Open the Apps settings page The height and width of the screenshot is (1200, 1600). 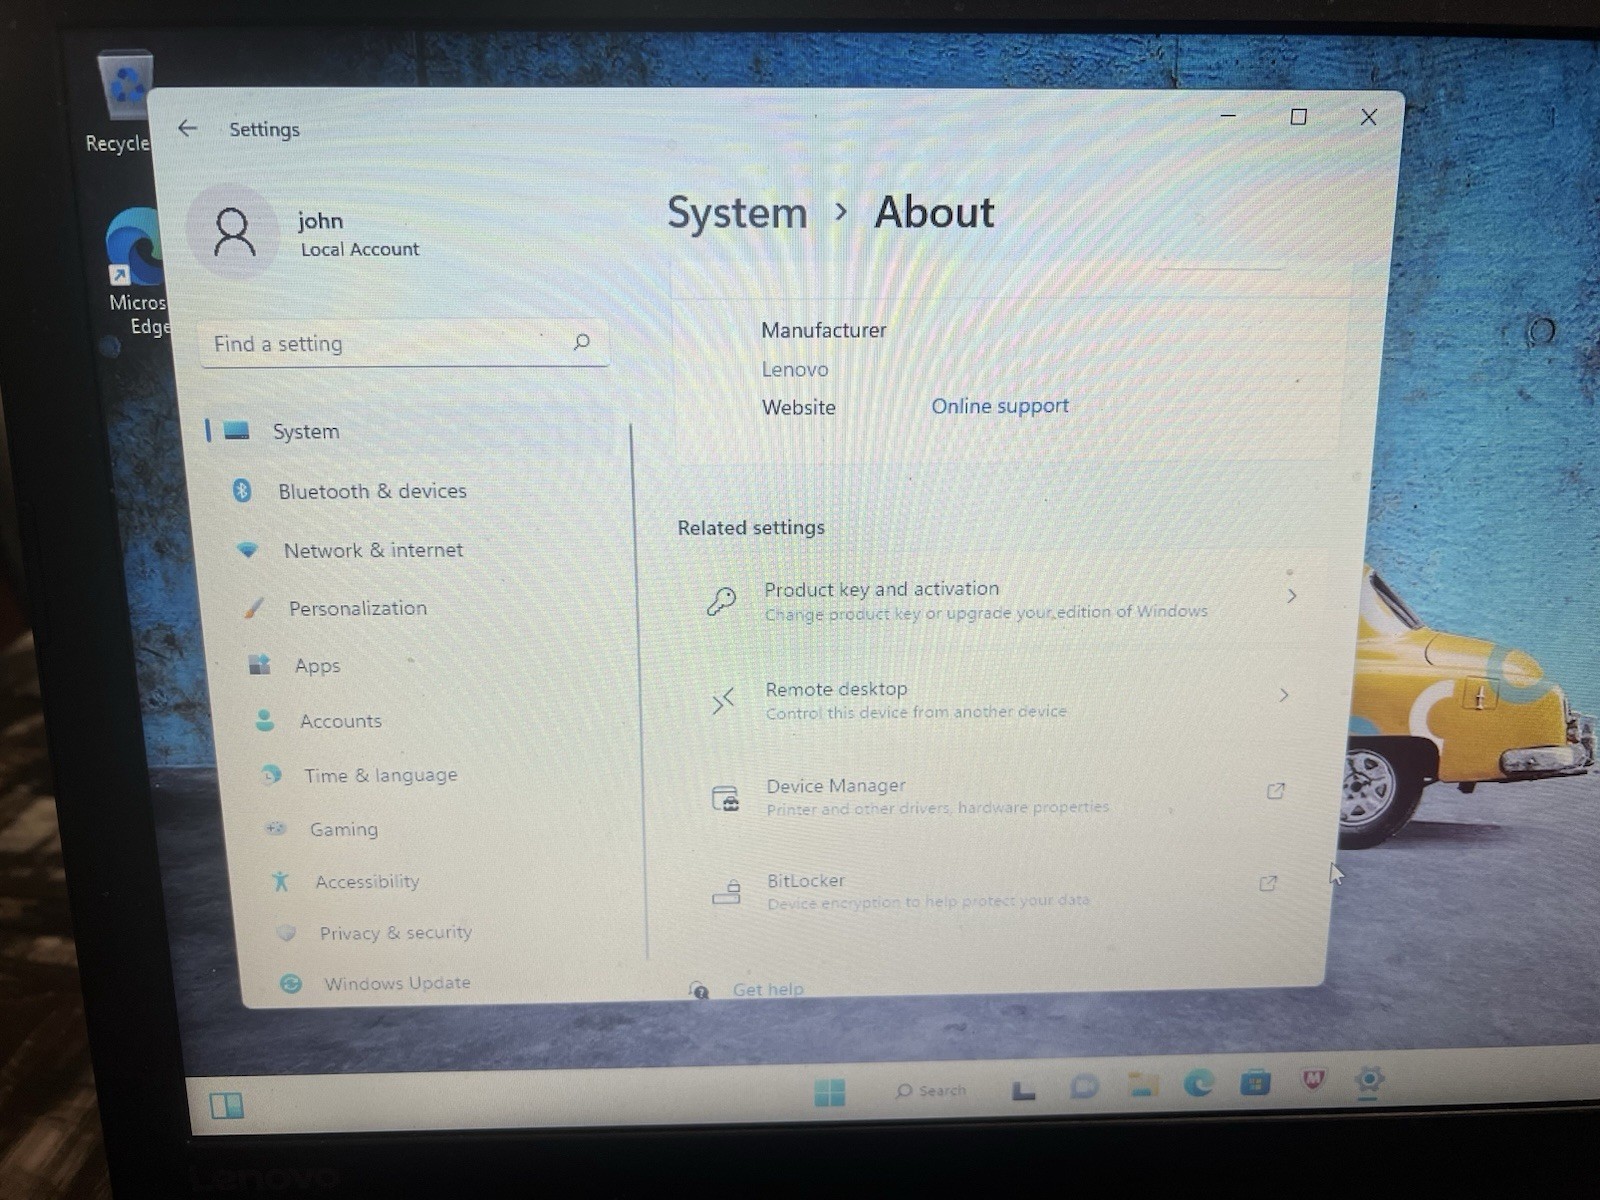coord(317,666)
